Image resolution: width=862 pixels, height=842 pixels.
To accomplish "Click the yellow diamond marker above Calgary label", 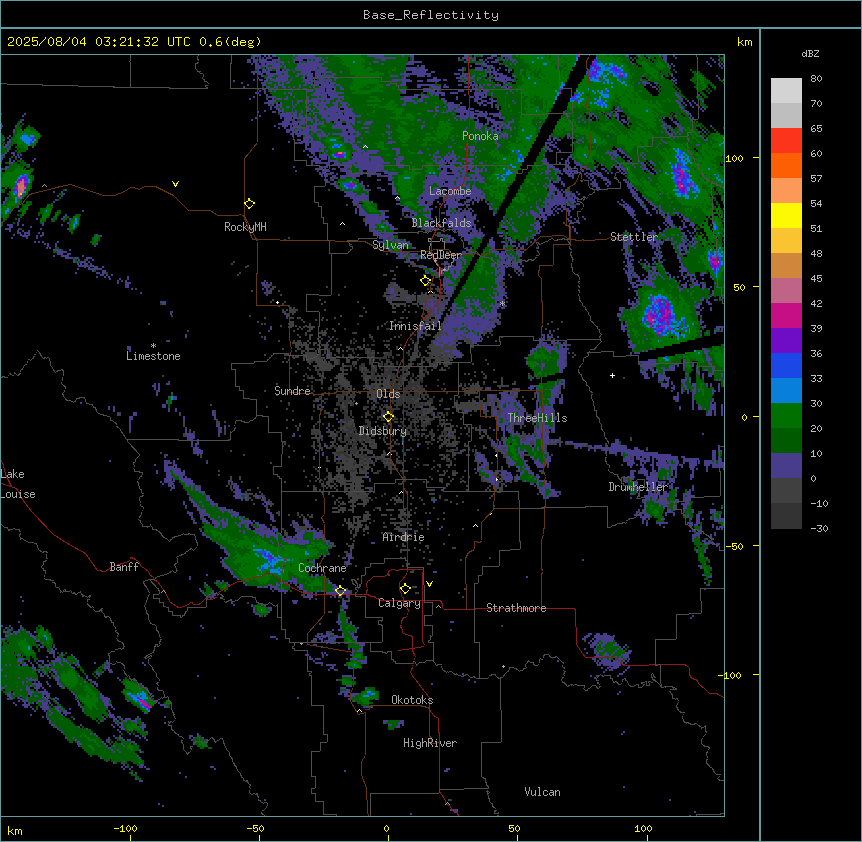I will click(x=405, y=589).
